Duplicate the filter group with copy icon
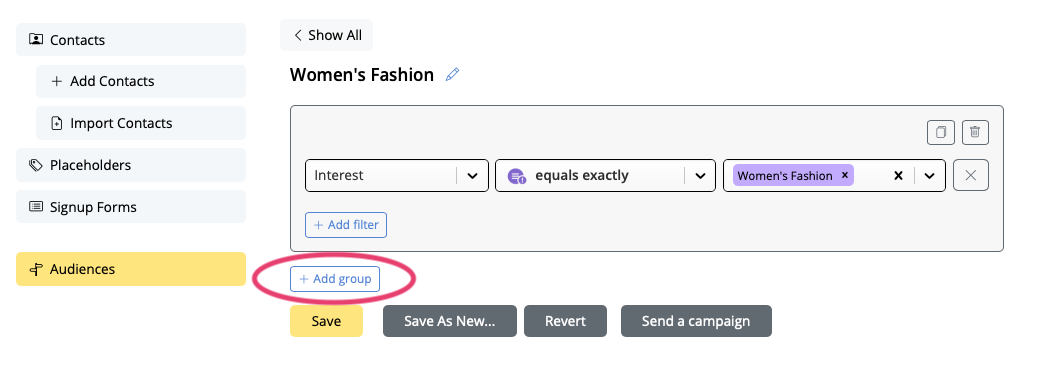 point(940,132)
